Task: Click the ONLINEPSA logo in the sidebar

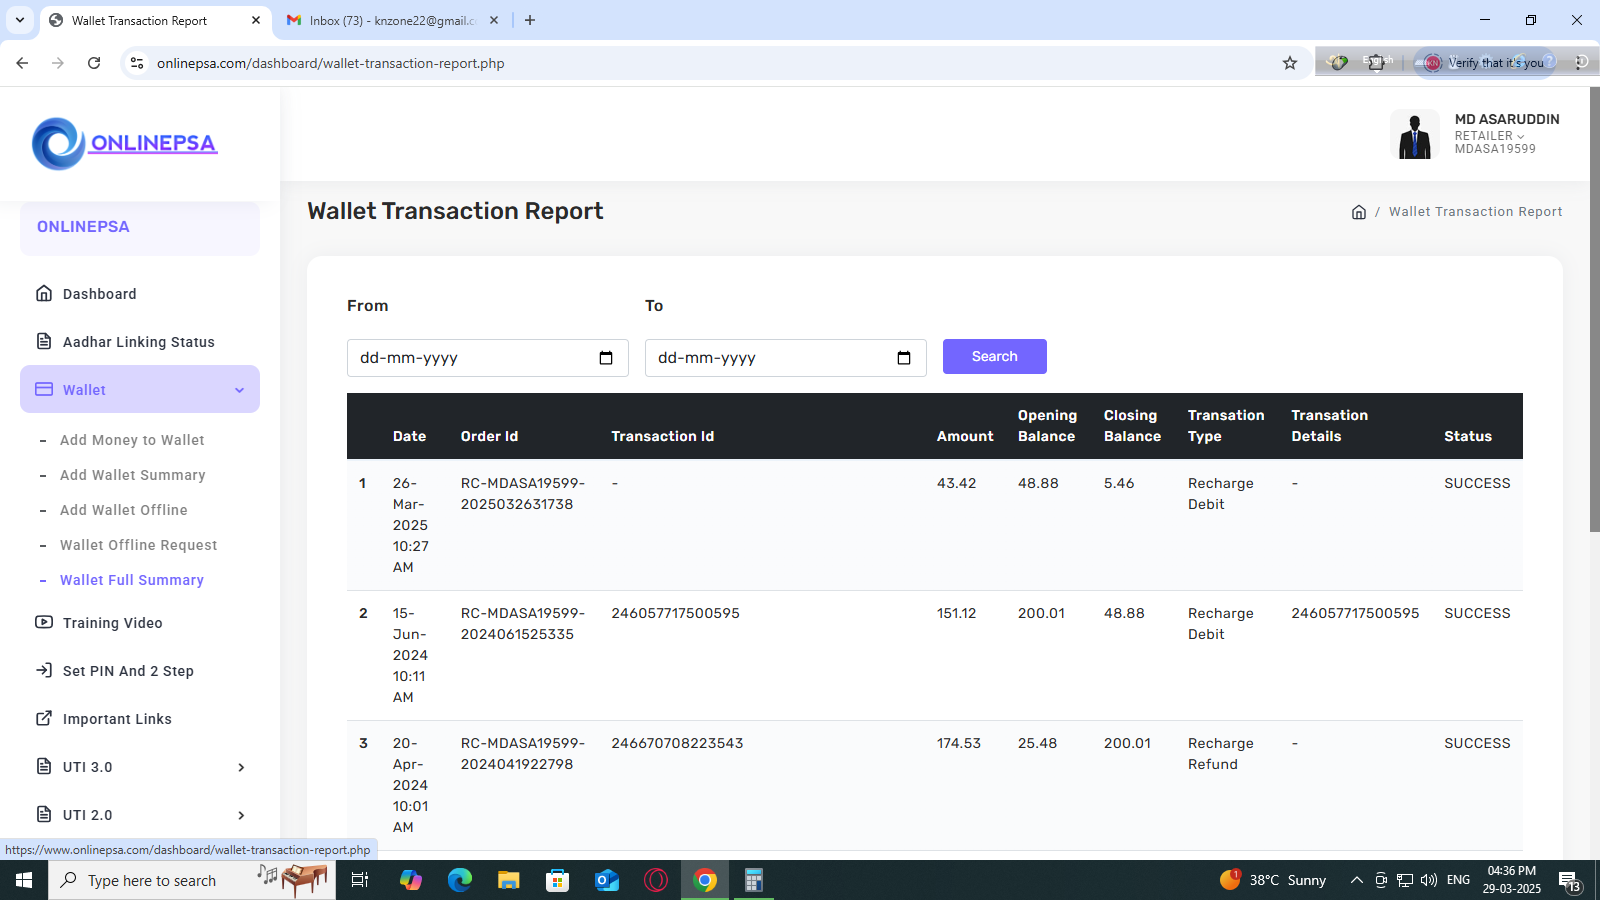Action: (124, 144)
